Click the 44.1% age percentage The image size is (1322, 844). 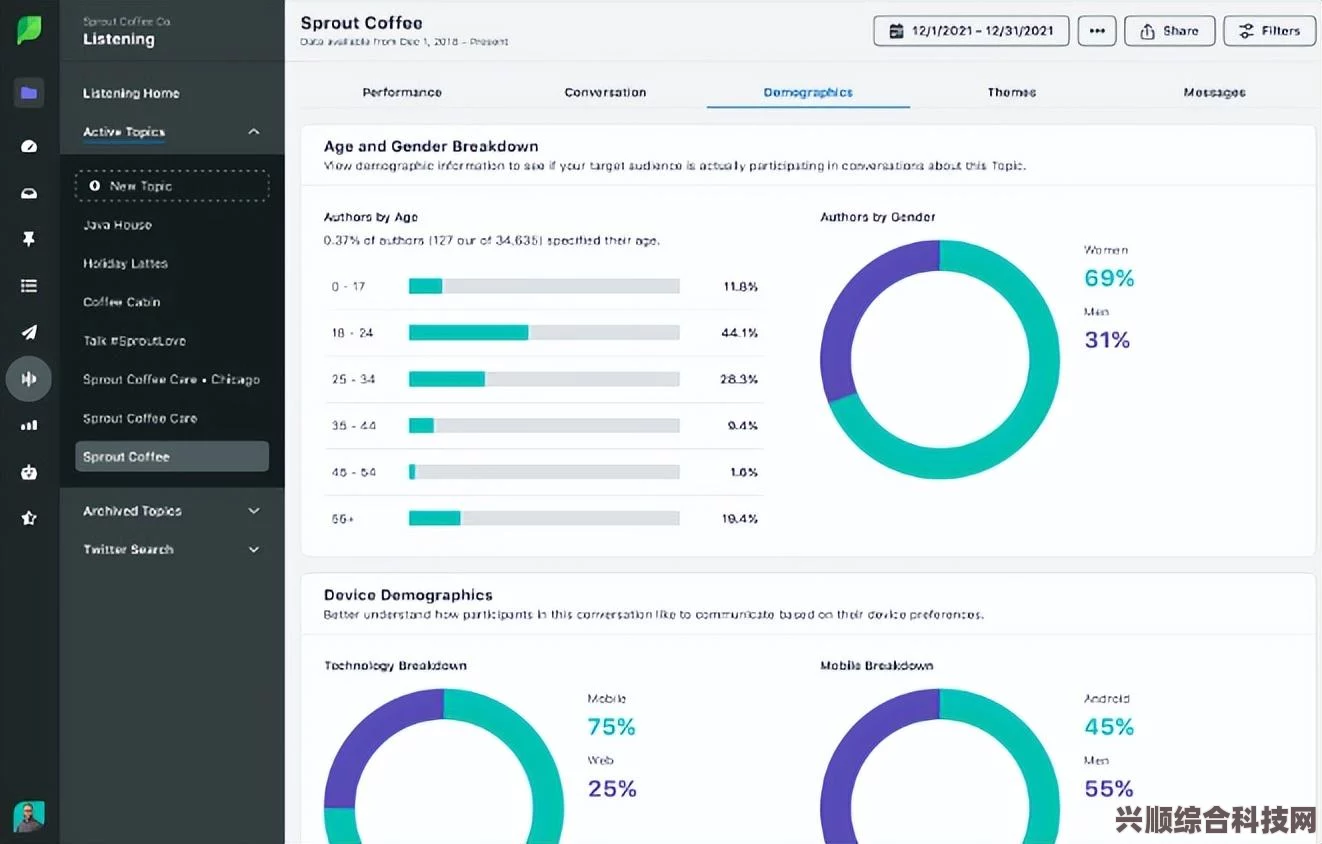point(740,333)
